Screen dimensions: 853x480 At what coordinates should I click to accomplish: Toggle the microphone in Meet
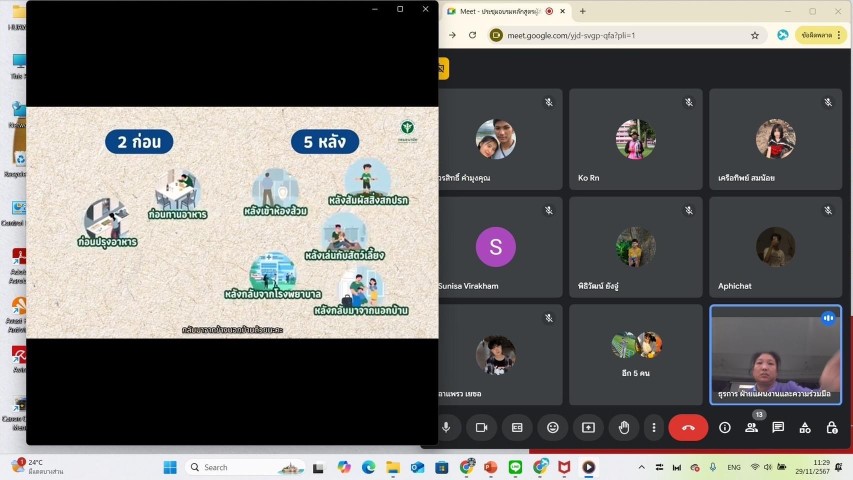click(446, 427)
